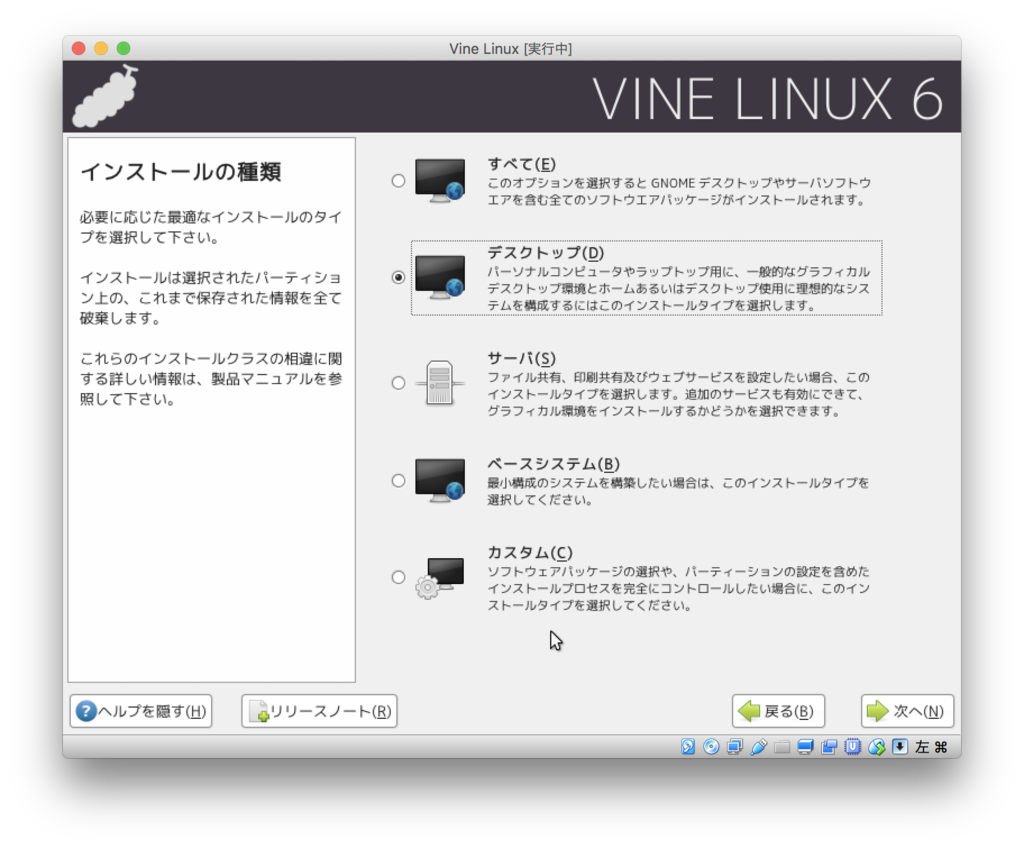Click the サーバ(S) option title
Screen dimensions: 1024x848
click(522, 359)
